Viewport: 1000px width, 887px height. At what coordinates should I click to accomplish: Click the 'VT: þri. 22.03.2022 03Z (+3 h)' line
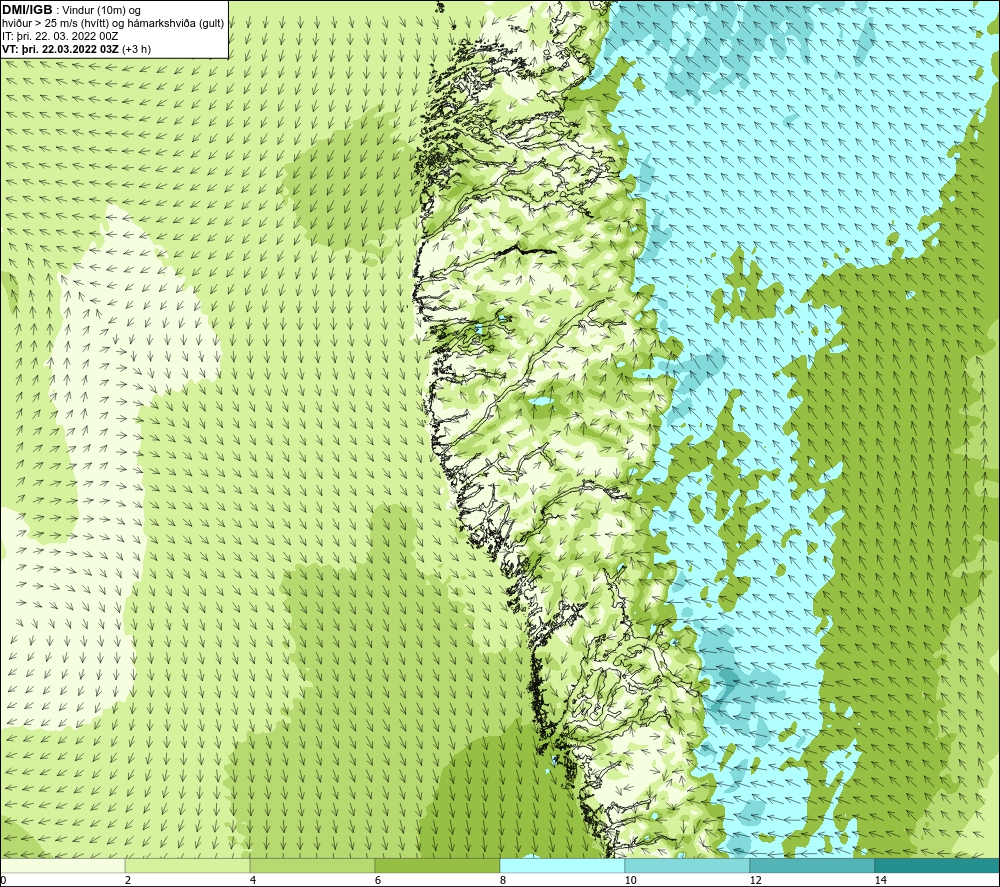click(77, 49)
